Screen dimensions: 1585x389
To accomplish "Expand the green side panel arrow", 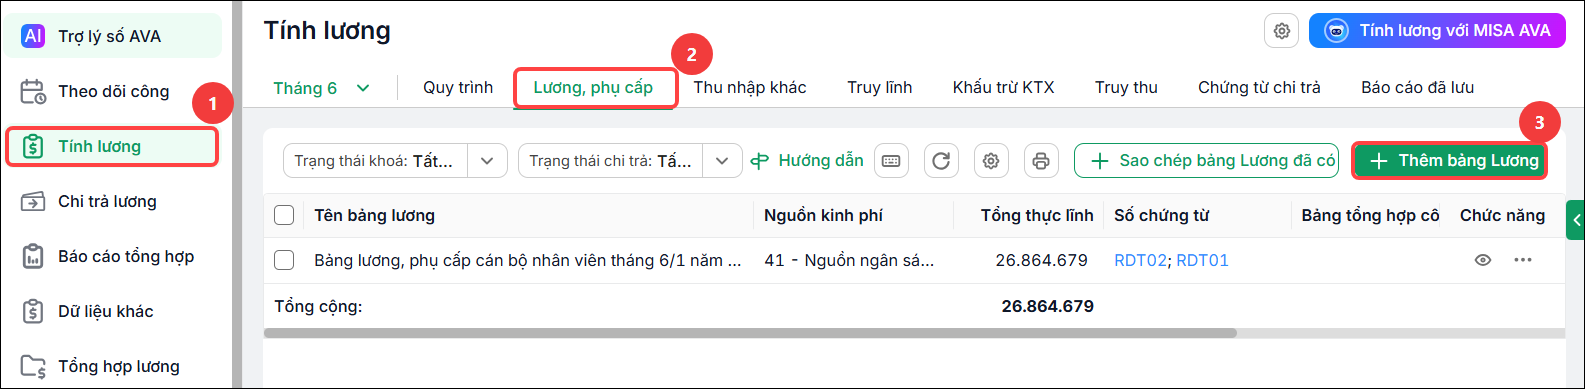I will [1576, 220].
